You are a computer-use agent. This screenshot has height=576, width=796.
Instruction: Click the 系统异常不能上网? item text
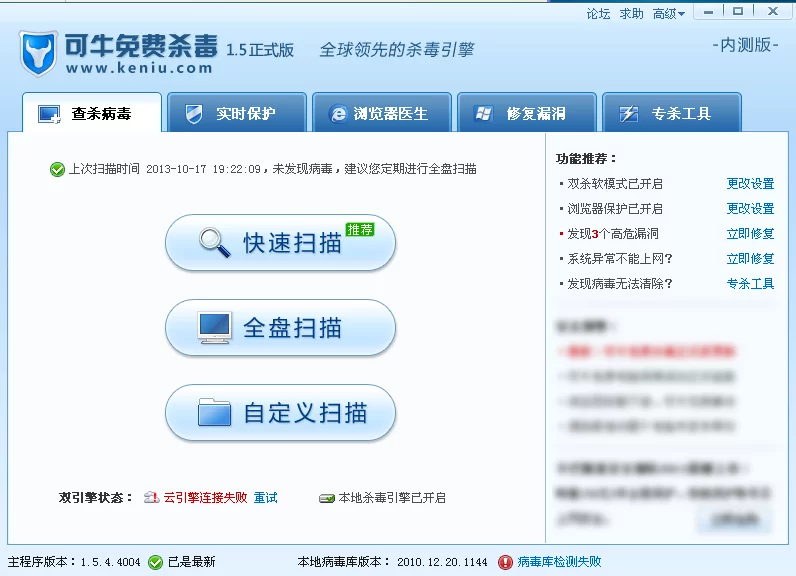620,259
